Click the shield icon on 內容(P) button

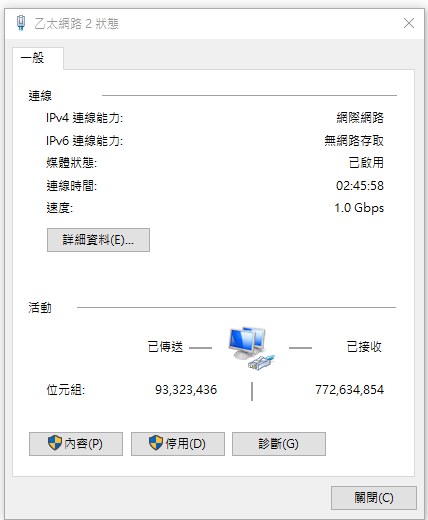(55, 443)
